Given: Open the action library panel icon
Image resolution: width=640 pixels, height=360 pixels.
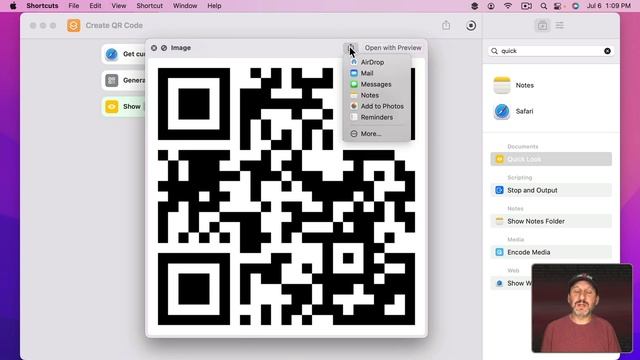Looking at the screenshot, I should pyautogui.click(x=542, y=25).
